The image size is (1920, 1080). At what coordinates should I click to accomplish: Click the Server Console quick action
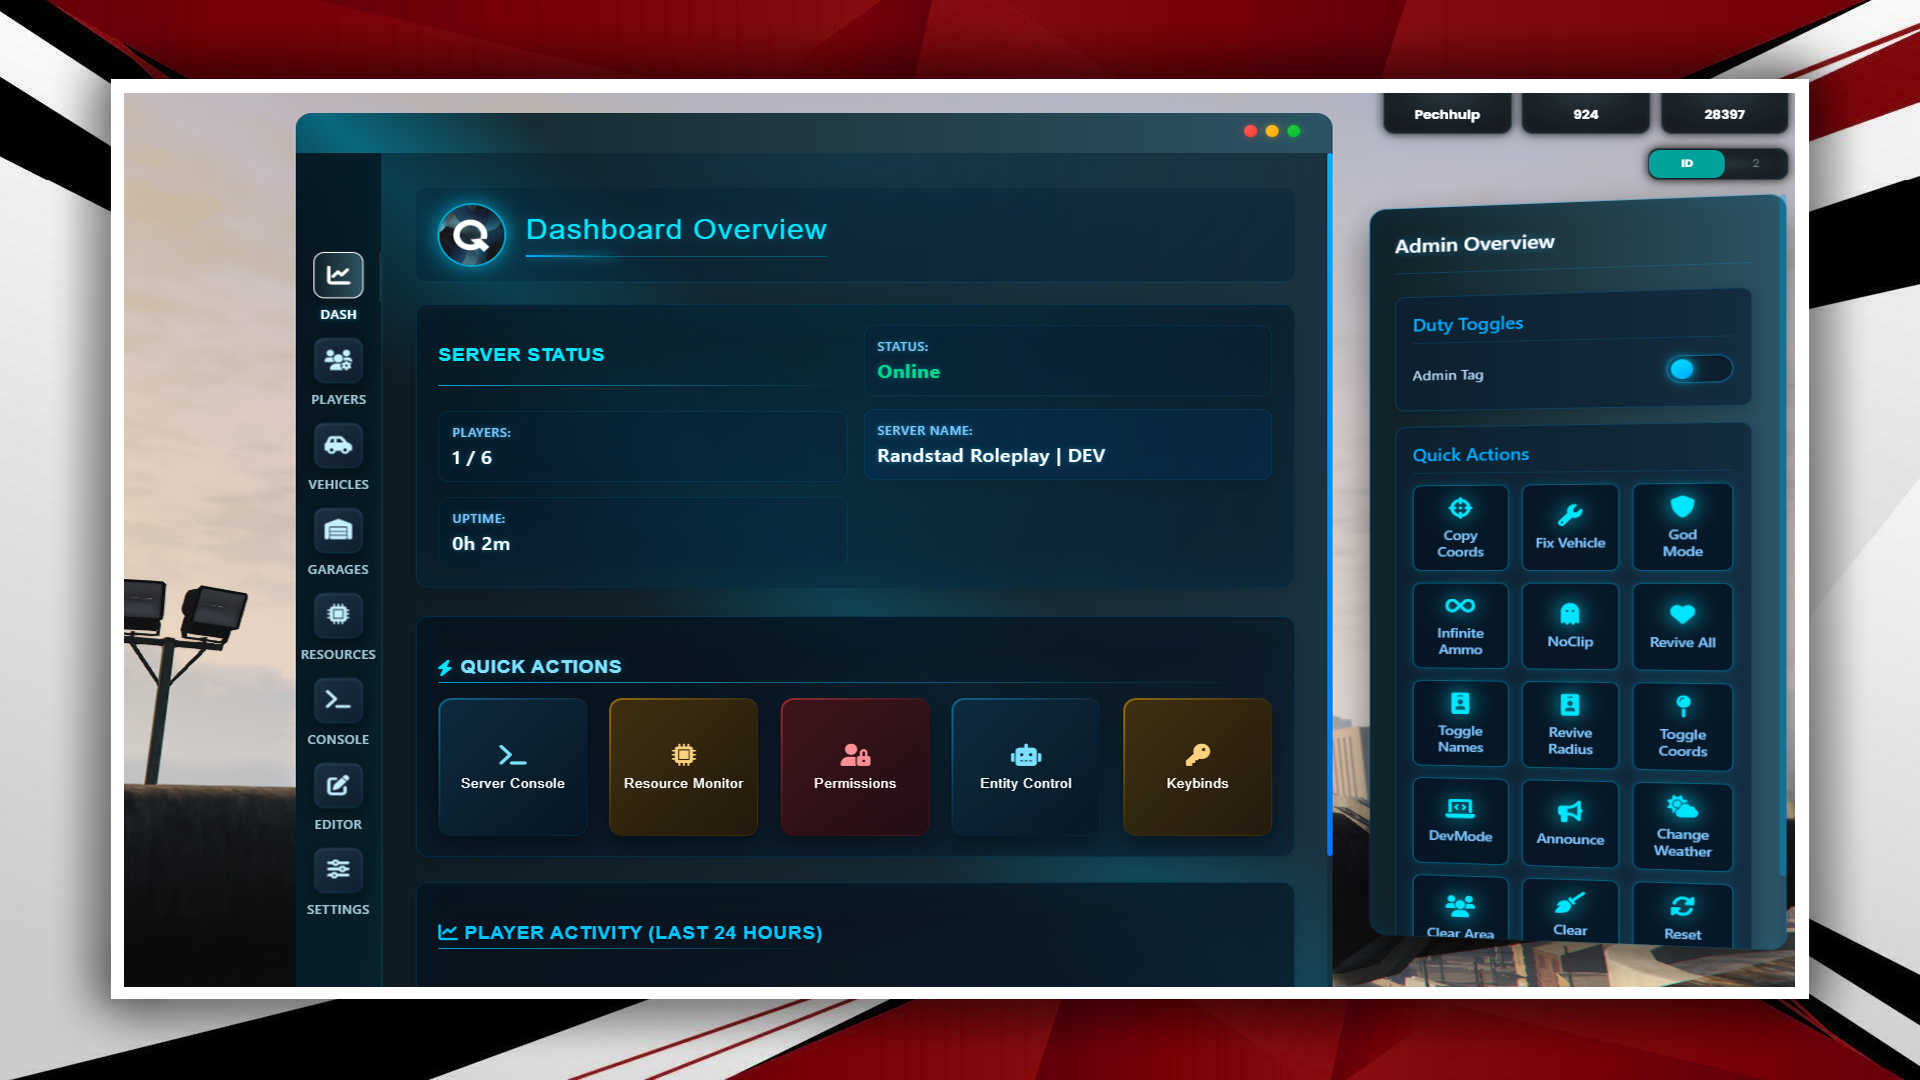(512, 767)
